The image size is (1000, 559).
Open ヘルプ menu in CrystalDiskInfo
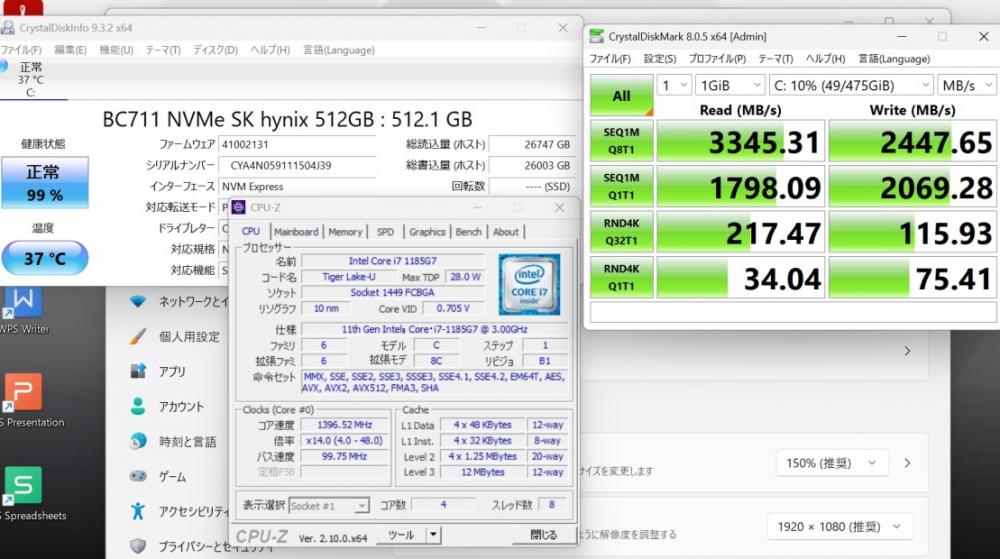tap(270, 50)
